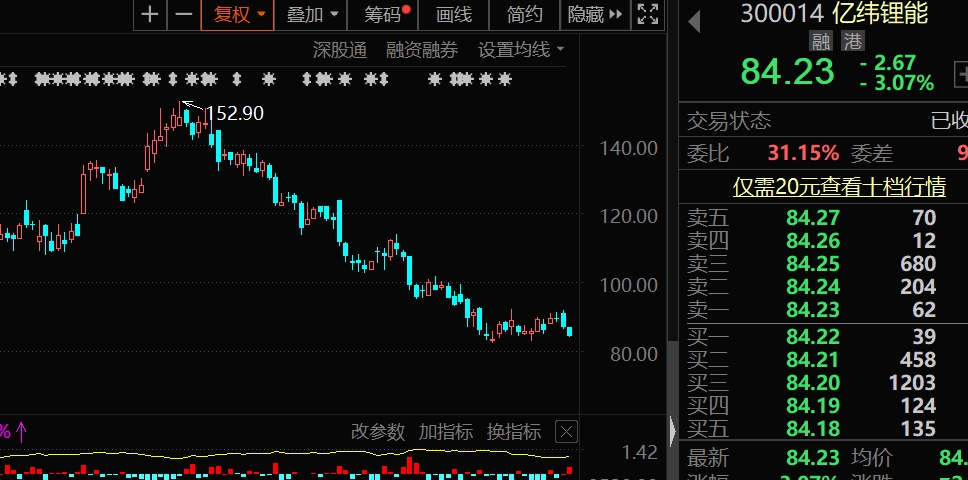Viewport: 968px width, 480px height.
Task: Click 卖三 volume 680
Action: (x=918, y=264)
